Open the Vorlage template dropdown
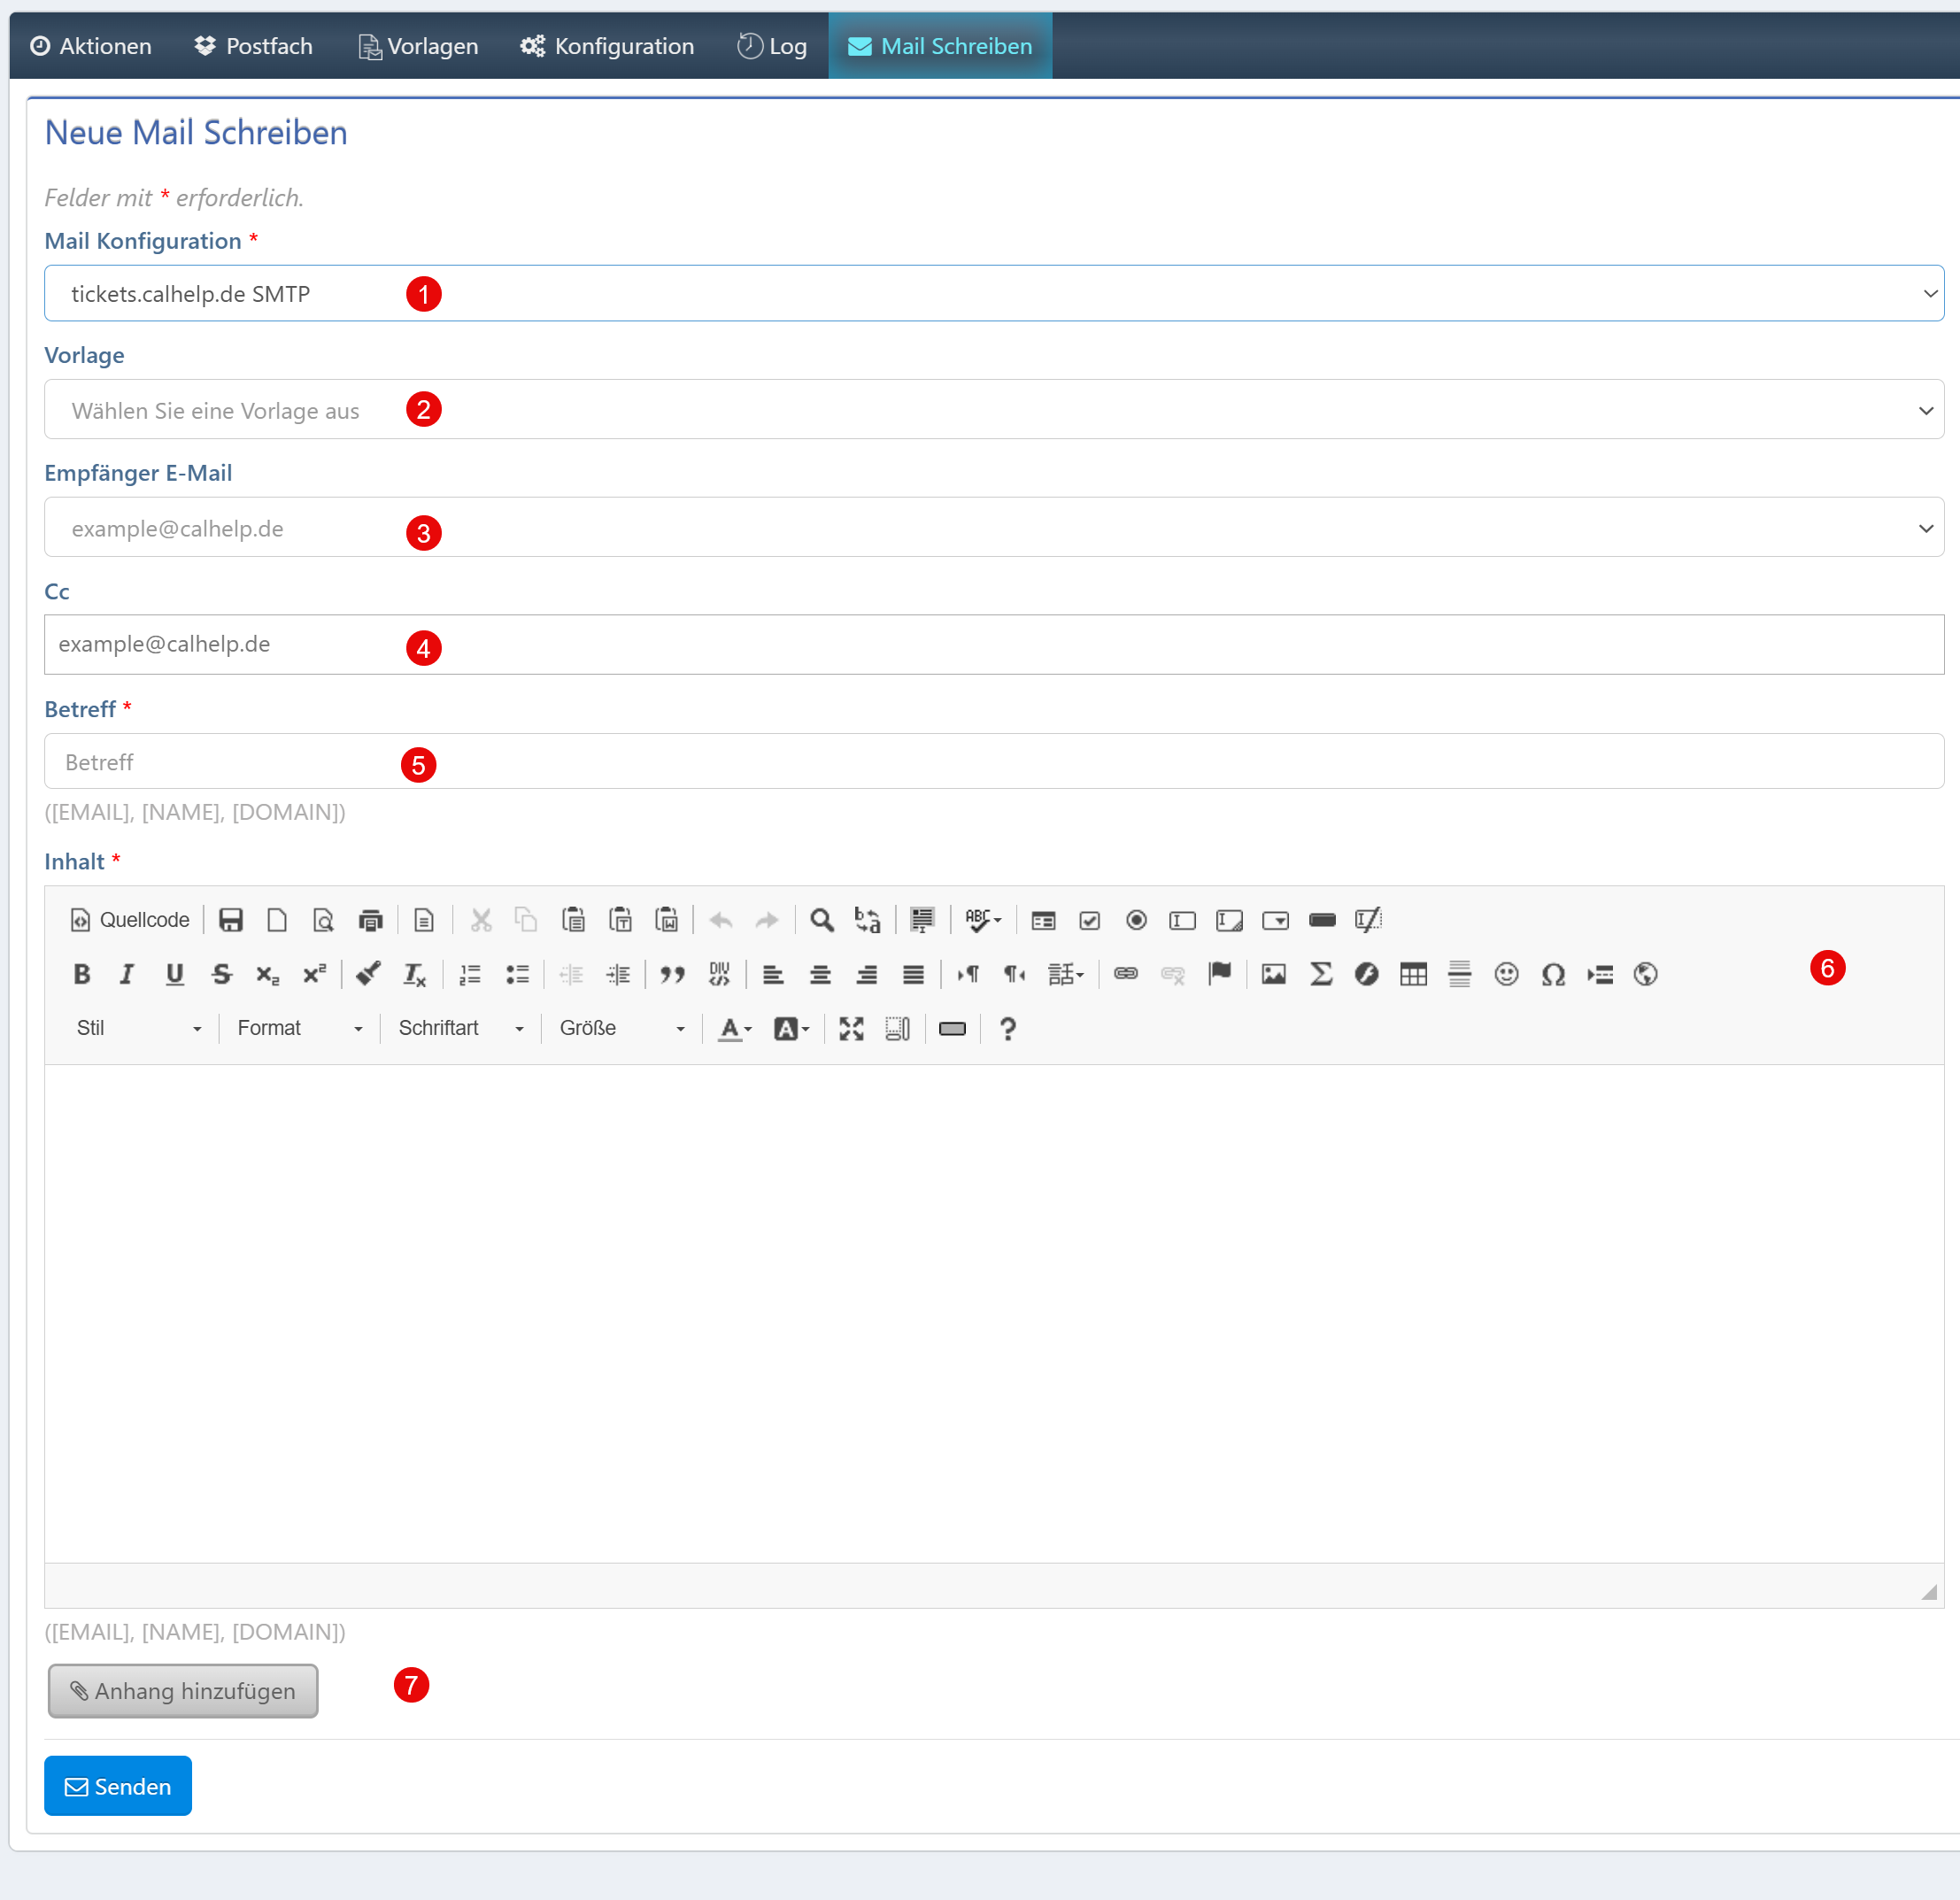 point(993,410)
